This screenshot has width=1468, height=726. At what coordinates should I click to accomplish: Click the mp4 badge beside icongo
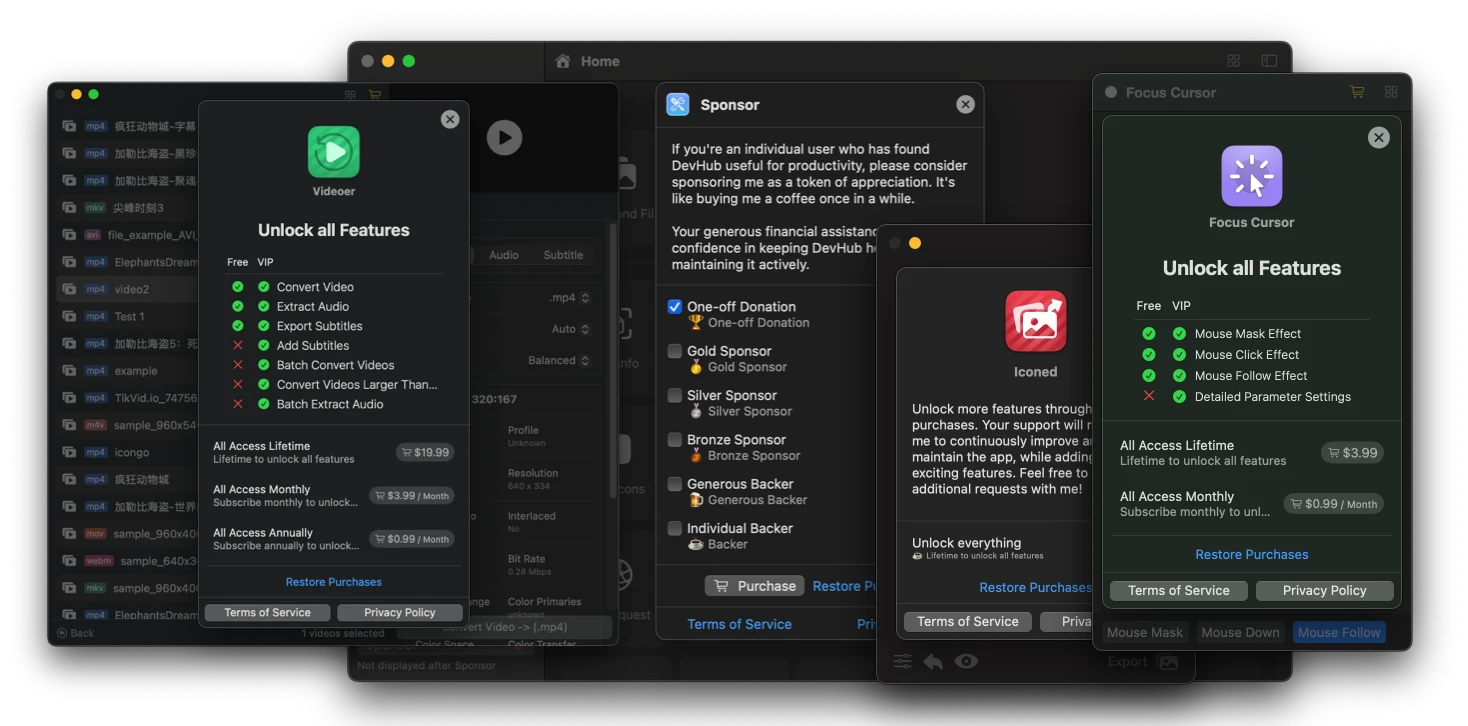(95, 452)
